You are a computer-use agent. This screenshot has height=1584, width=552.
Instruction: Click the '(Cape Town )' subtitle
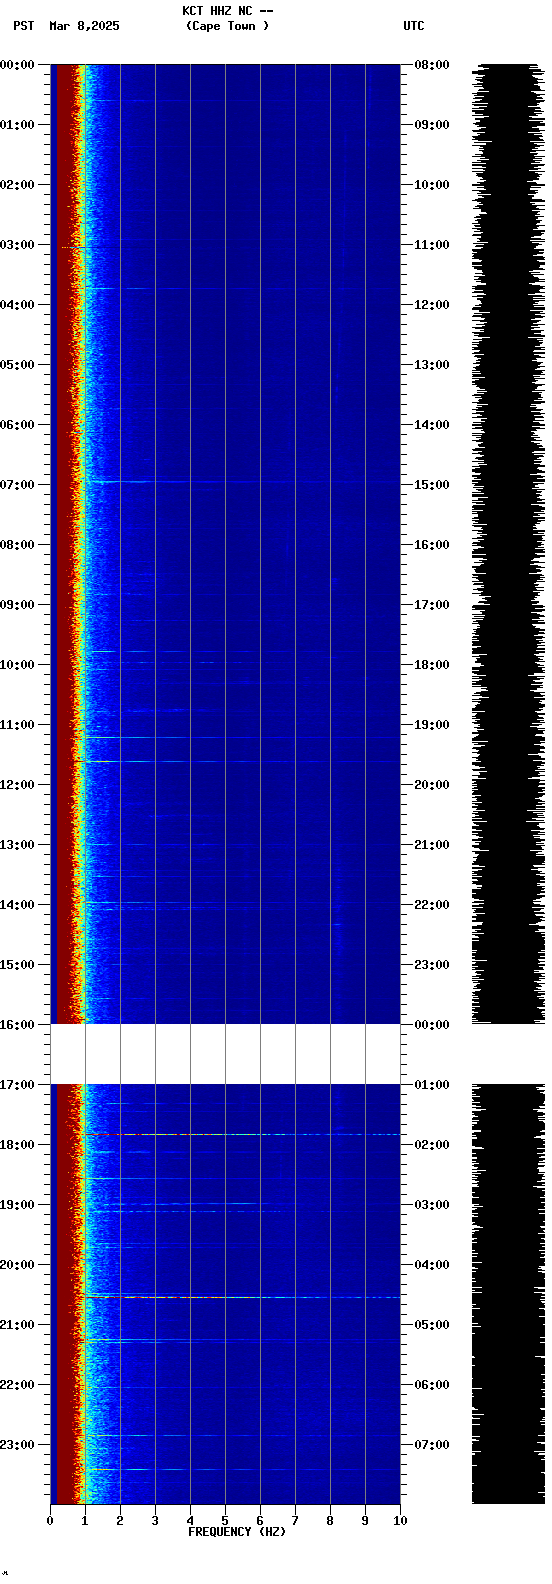pyautogui.click(x=227, y=26)
